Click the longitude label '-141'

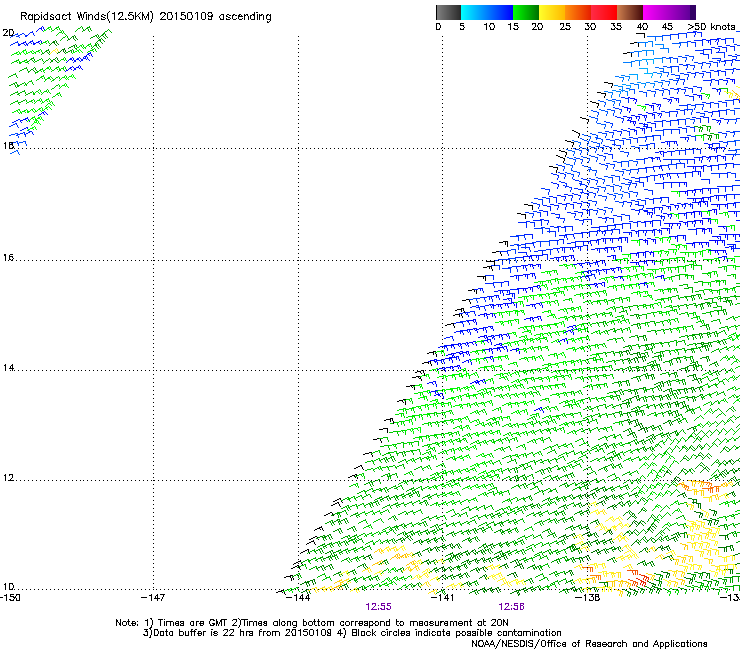click(442, 598)
